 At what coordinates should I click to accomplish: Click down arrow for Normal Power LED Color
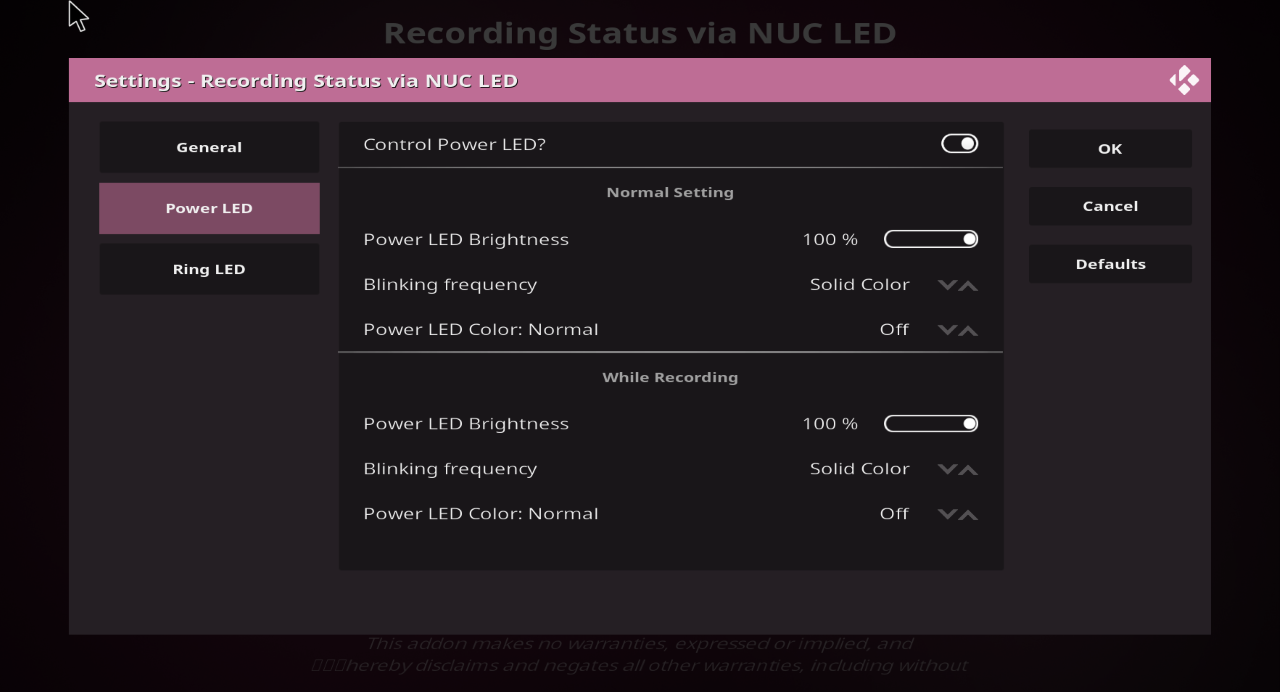947,330
